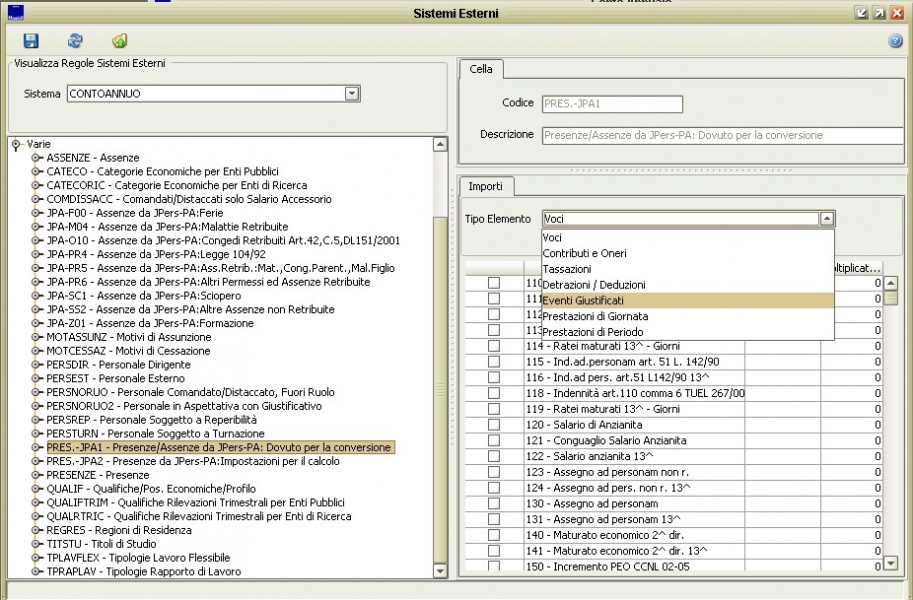913x600 pixels.
Task: Choose Contributi e Oneri in the list
Action: [584, 253]
